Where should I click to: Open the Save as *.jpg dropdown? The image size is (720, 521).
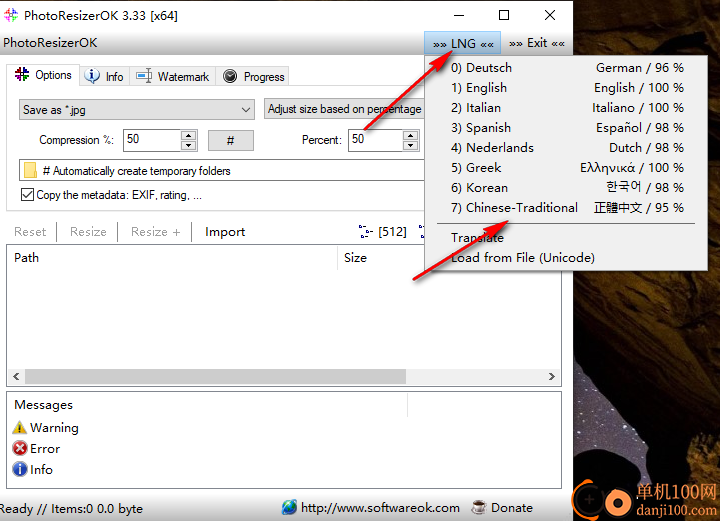[137, 110]
